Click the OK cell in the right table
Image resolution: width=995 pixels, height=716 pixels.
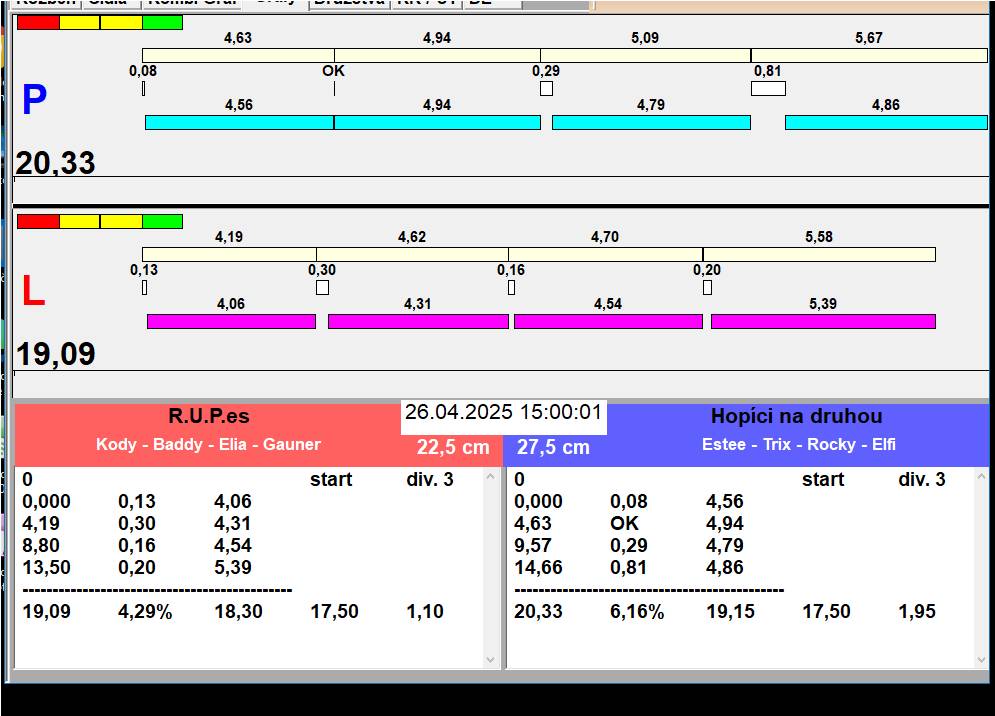click(x=624, y=523)
